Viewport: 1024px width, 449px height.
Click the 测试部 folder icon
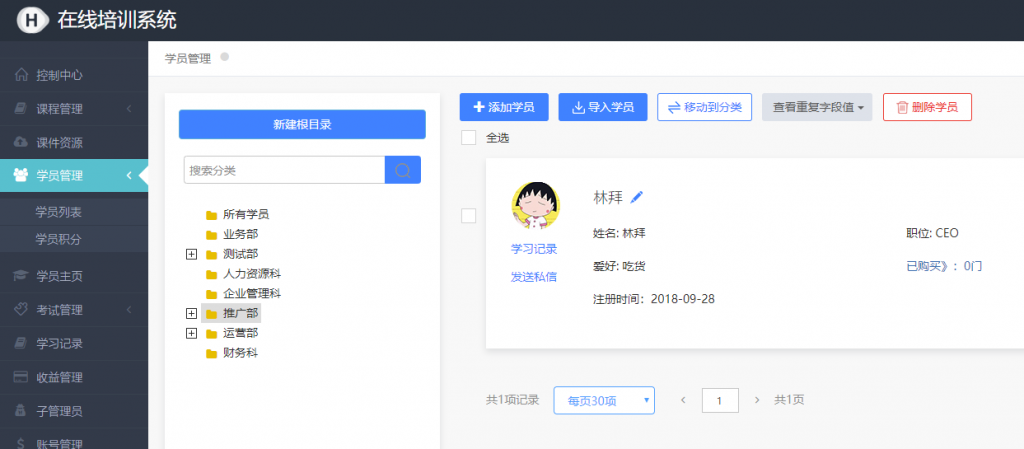211,255
